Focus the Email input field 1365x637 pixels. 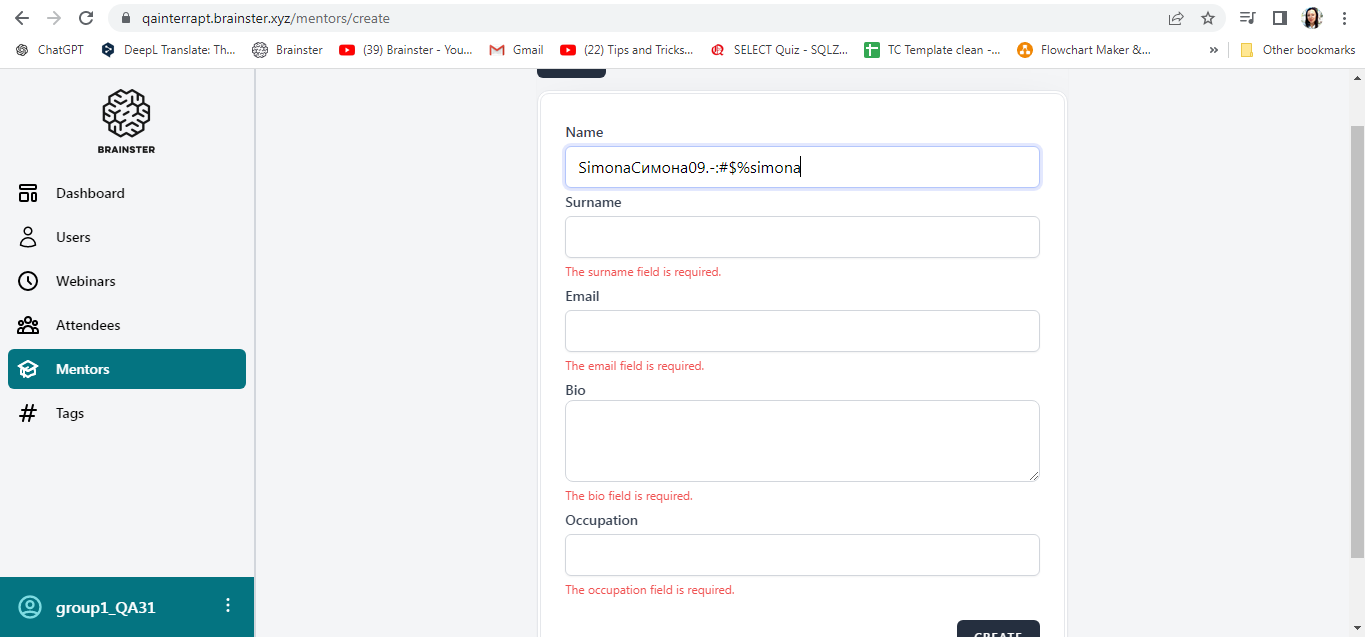pyautogui.click(x=801, y=331)
